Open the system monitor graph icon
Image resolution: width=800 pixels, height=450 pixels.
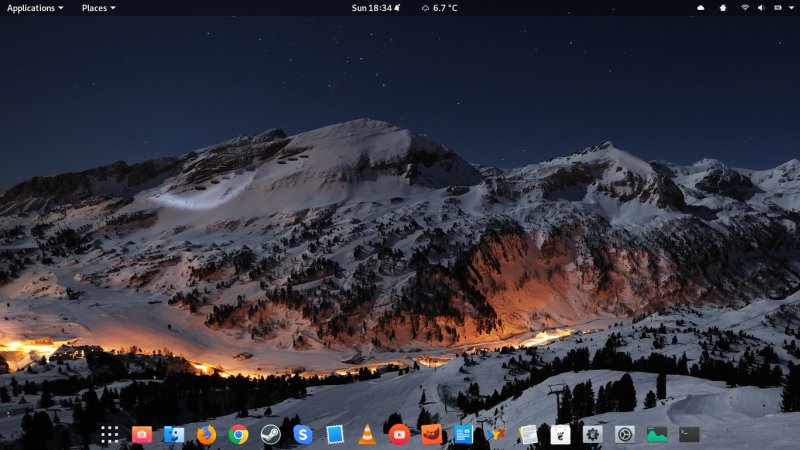[657, 434]
